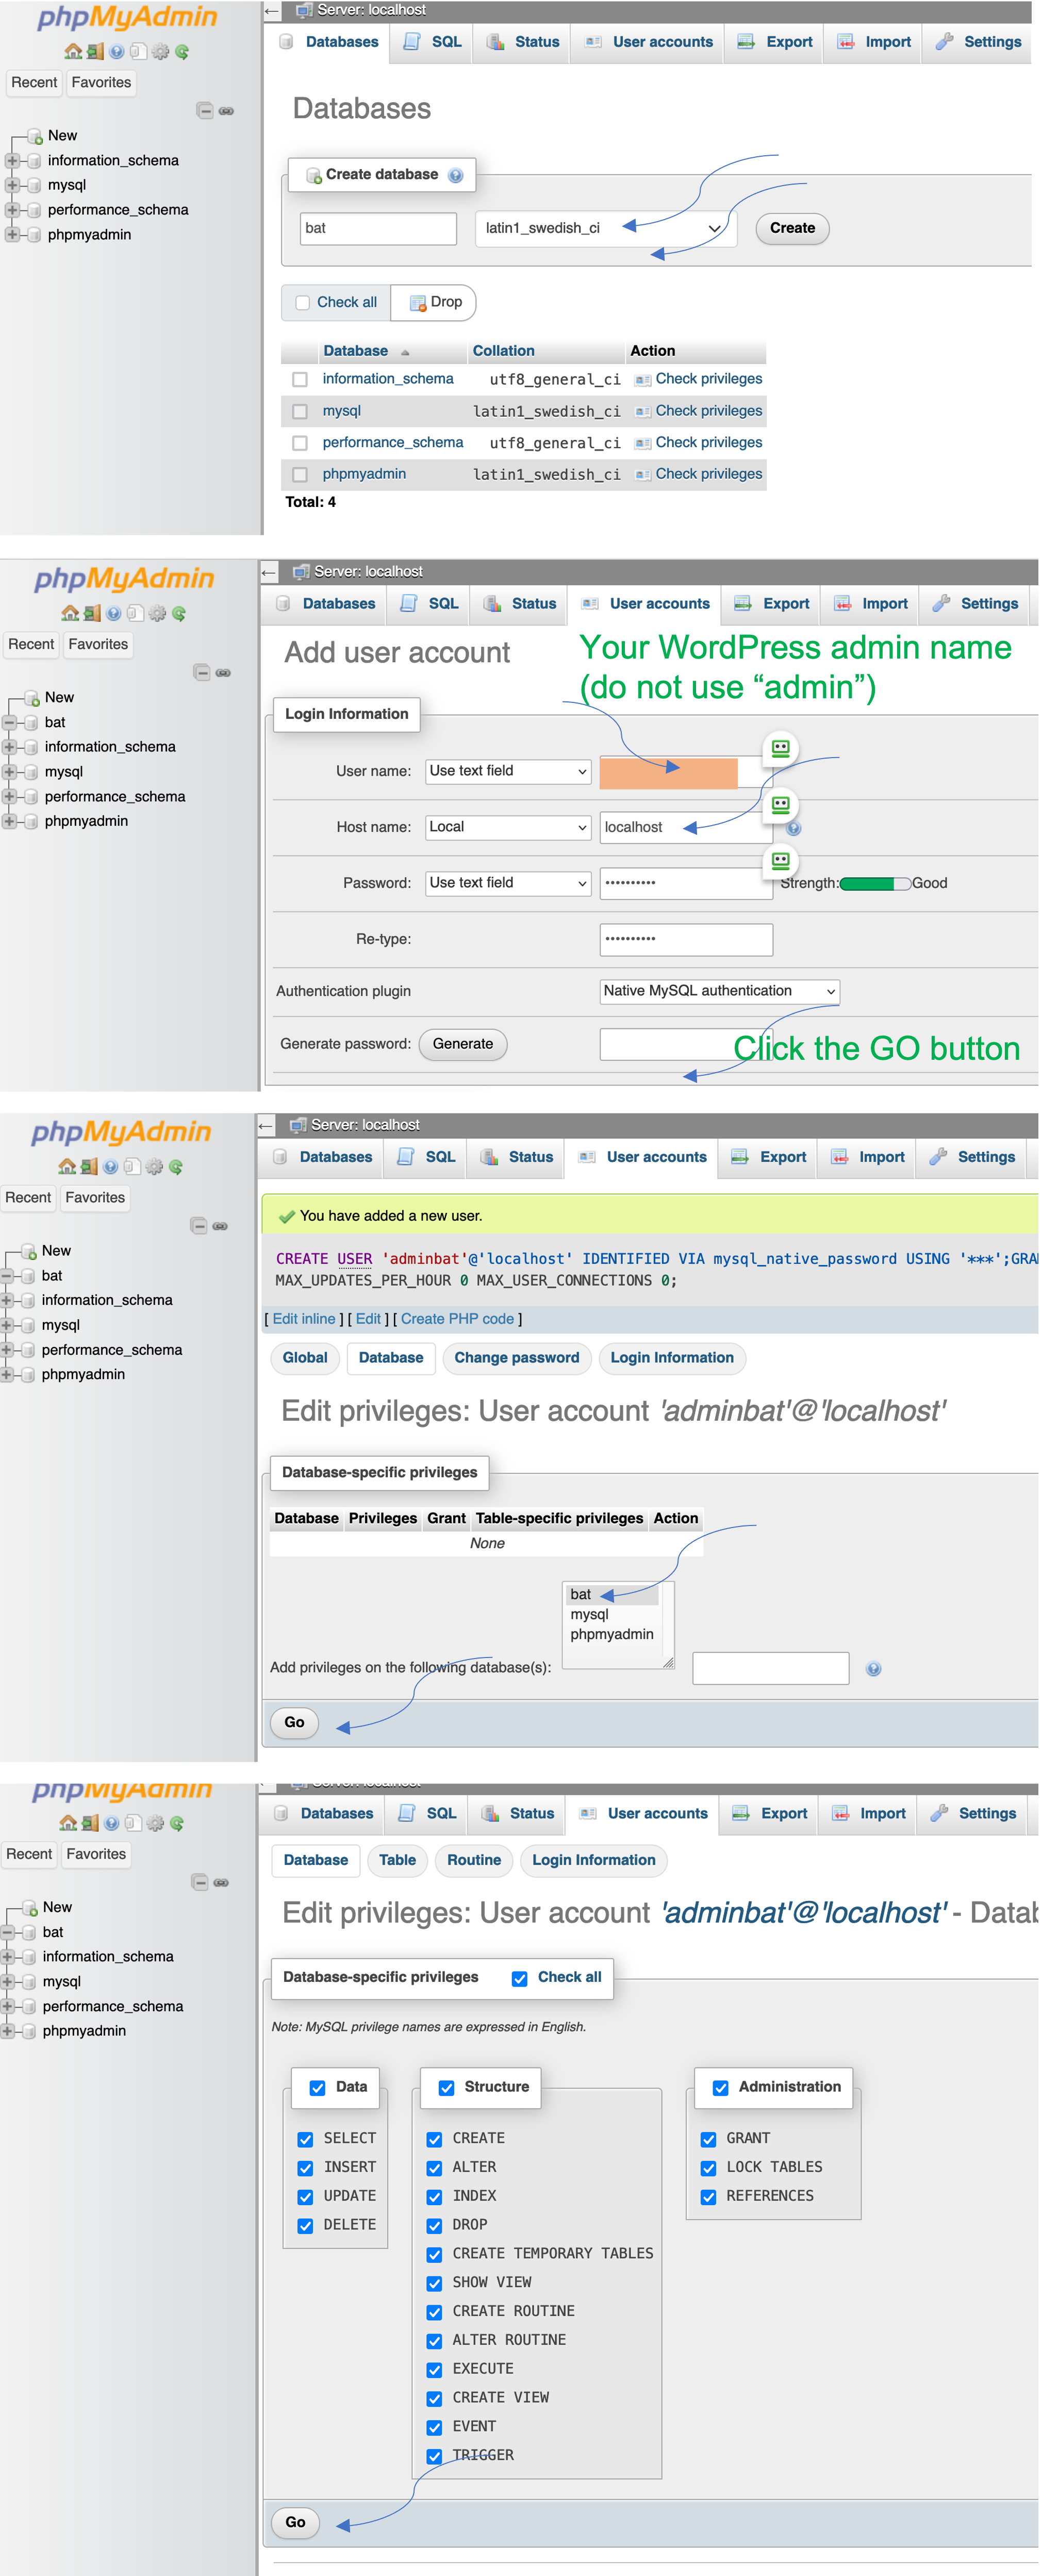Click the help icon beside the localhost host field
This screenshot has height=2576, width=1042.
coord(794,829)
